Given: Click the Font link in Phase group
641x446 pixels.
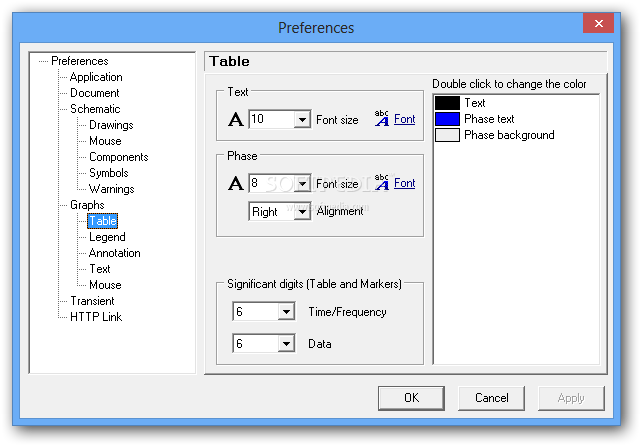Looking at the screenshot, I should coord(404,183).
